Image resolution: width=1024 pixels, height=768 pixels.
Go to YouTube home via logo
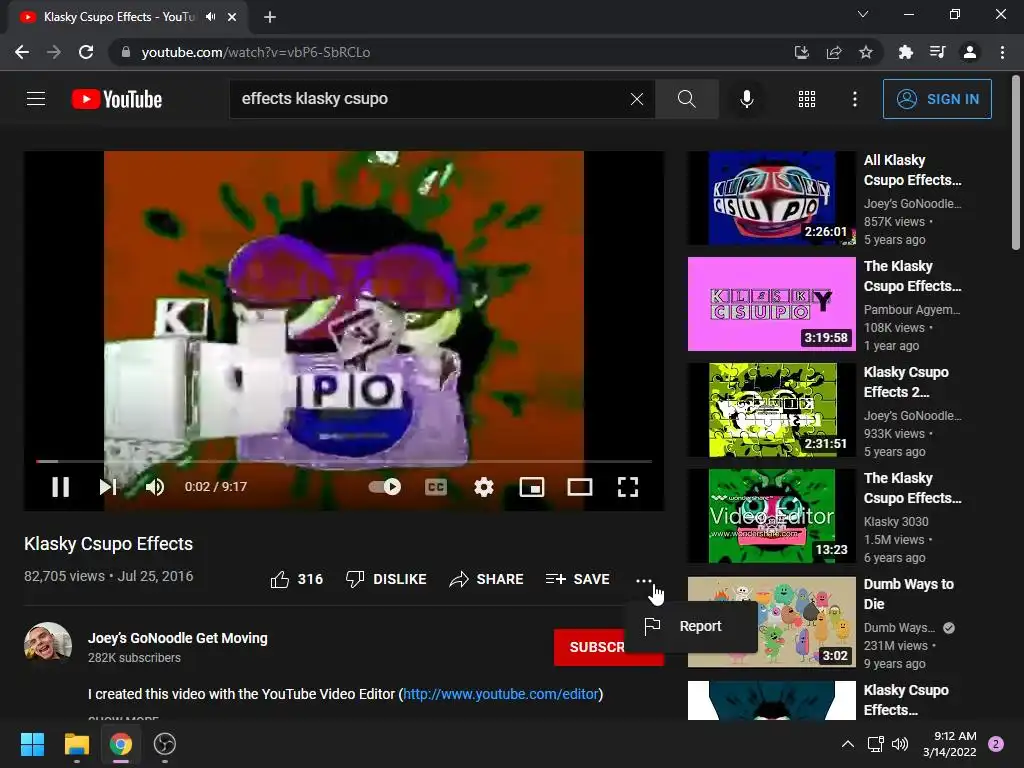click(x=117, y=99)
